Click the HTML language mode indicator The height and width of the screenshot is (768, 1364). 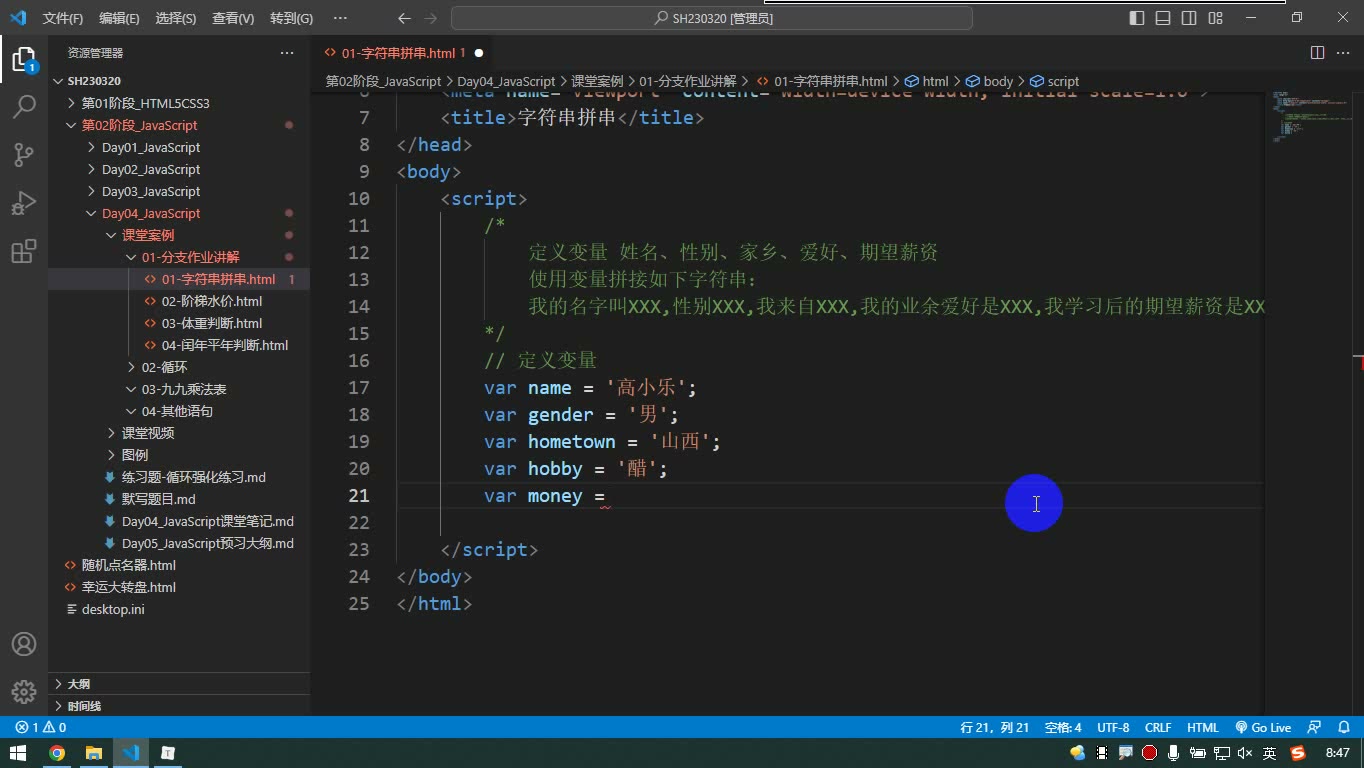(1203, 728)
